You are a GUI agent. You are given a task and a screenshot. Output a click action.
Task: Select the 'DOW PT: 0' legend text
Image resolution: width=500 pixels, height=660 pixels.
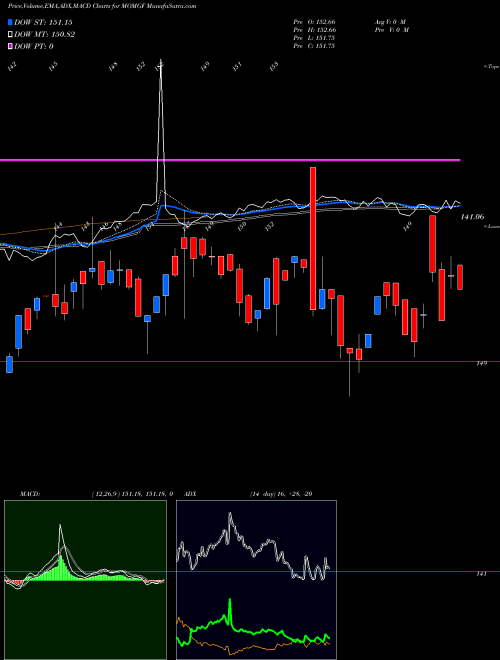point(33,46)
